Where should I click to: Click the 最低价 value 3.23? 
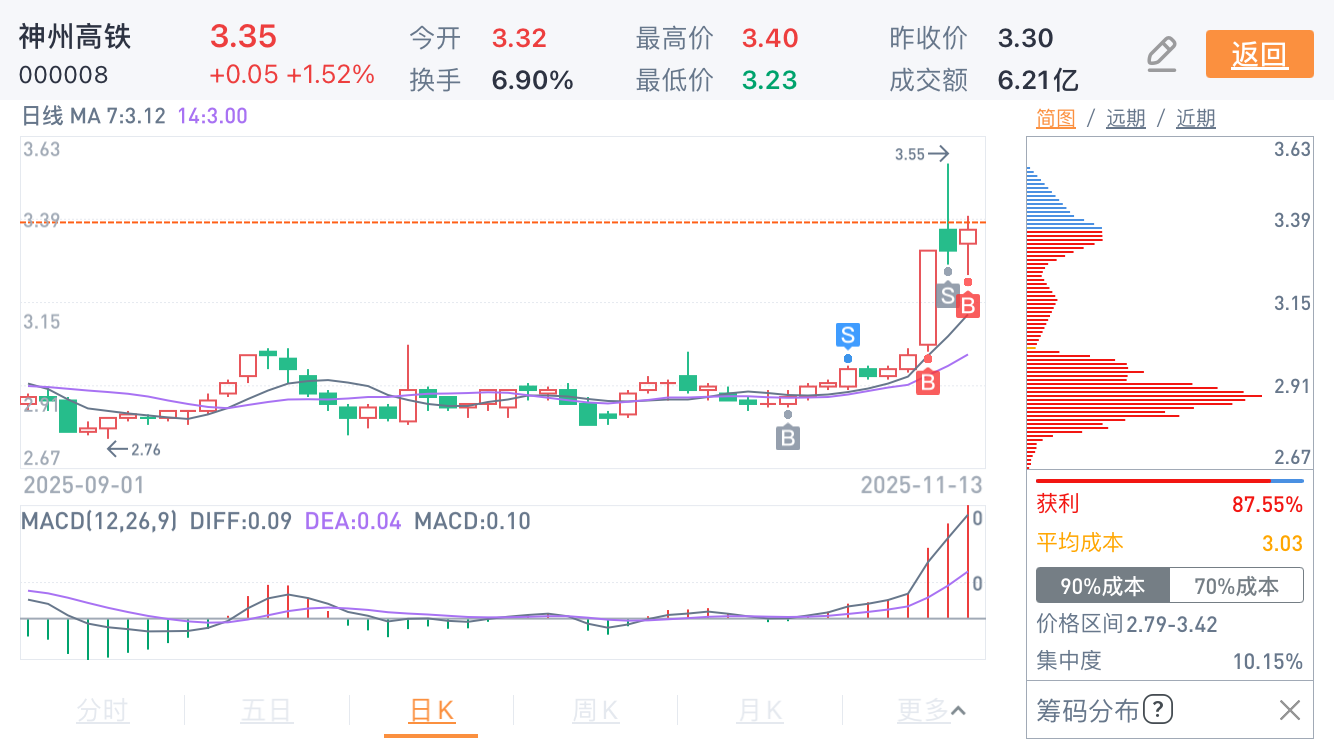pos(769,80)
